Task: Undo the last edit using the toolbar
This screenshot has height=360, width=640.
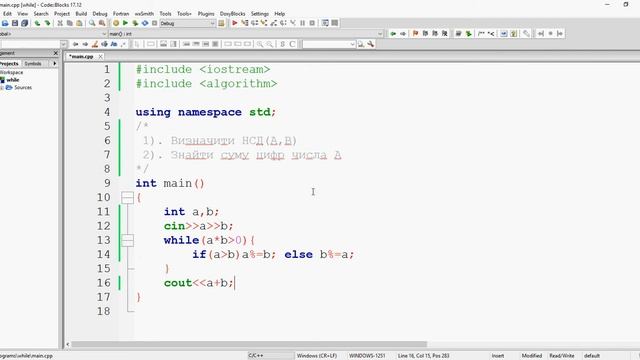Action: pos(38,23)
